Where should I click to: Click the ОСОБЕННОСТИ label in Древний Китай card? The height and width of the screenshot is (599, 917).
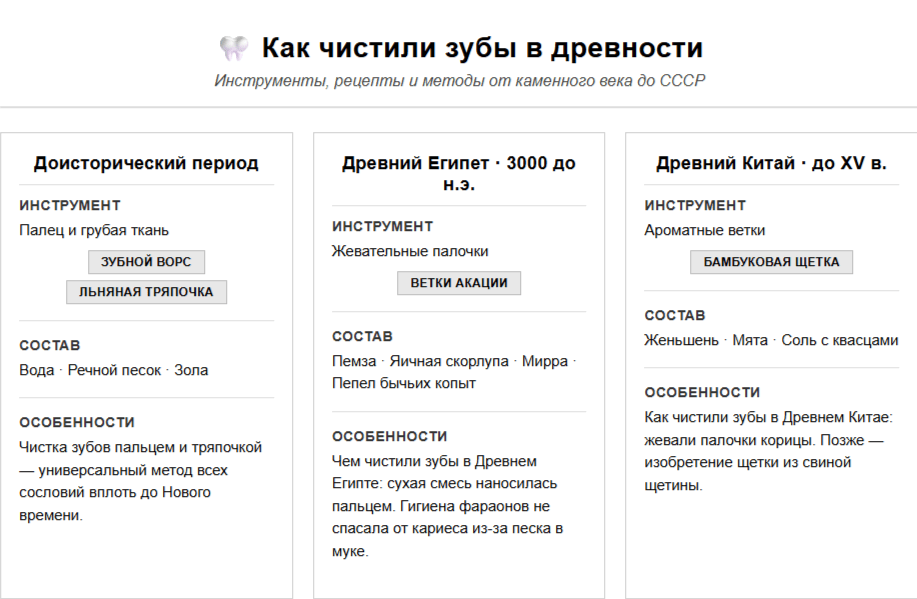pos(702,393)
